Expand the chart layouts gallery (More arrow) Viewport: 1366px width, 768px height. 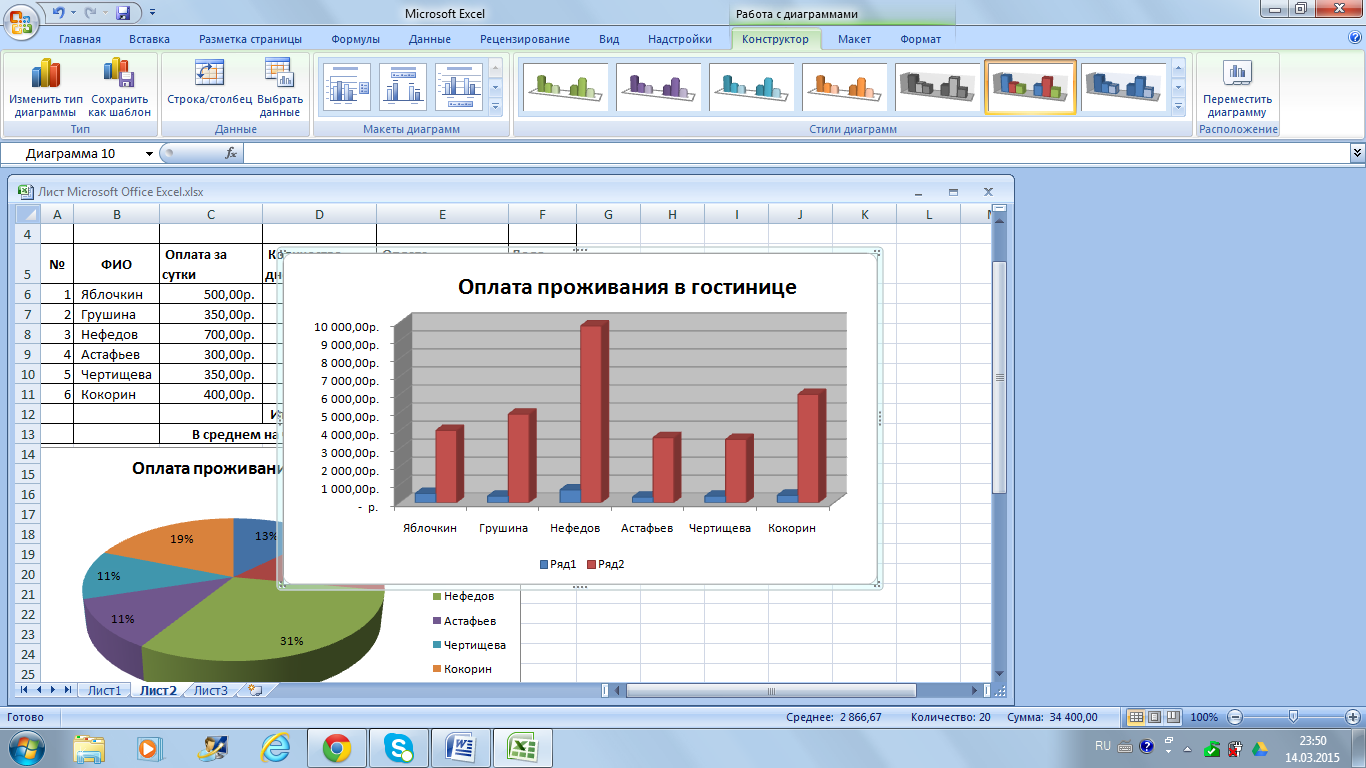[496, 104]
